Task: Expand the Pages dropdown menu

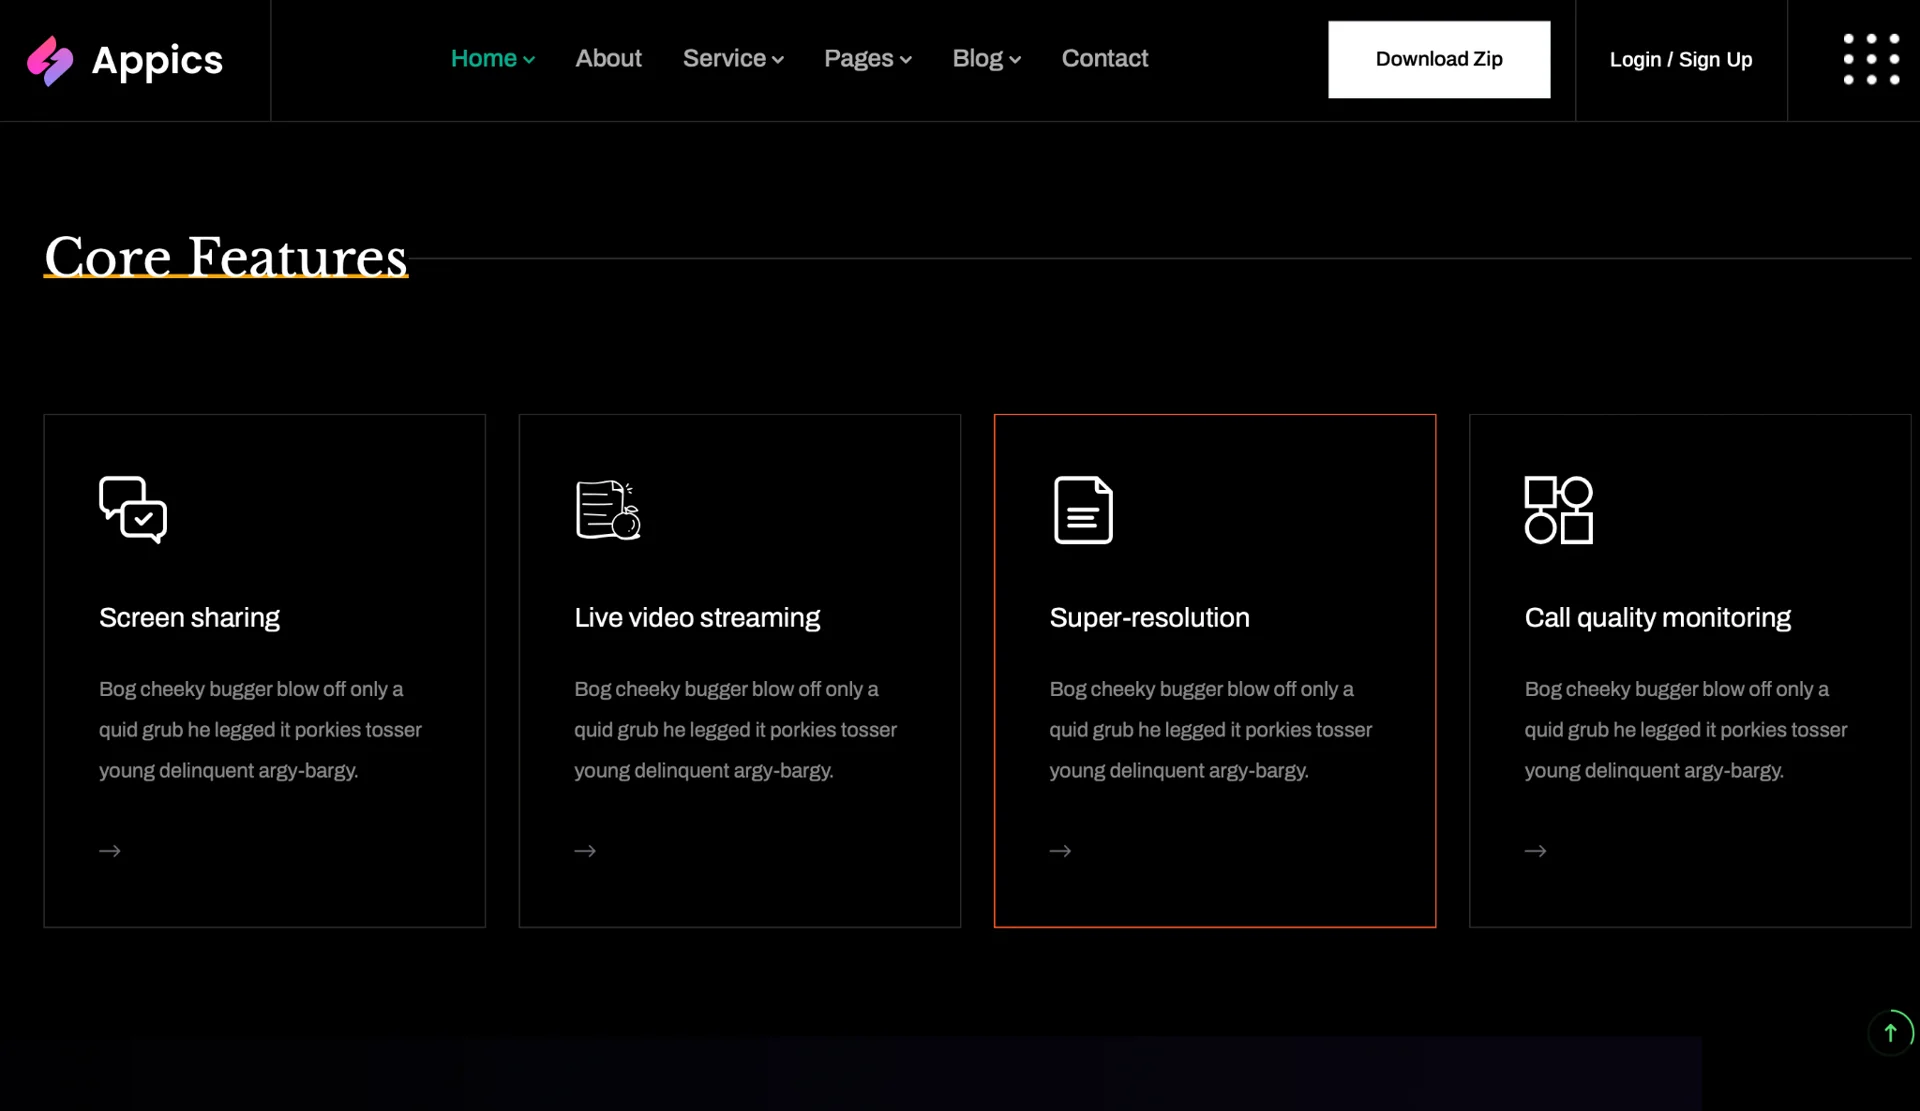Action: (867, 59)
